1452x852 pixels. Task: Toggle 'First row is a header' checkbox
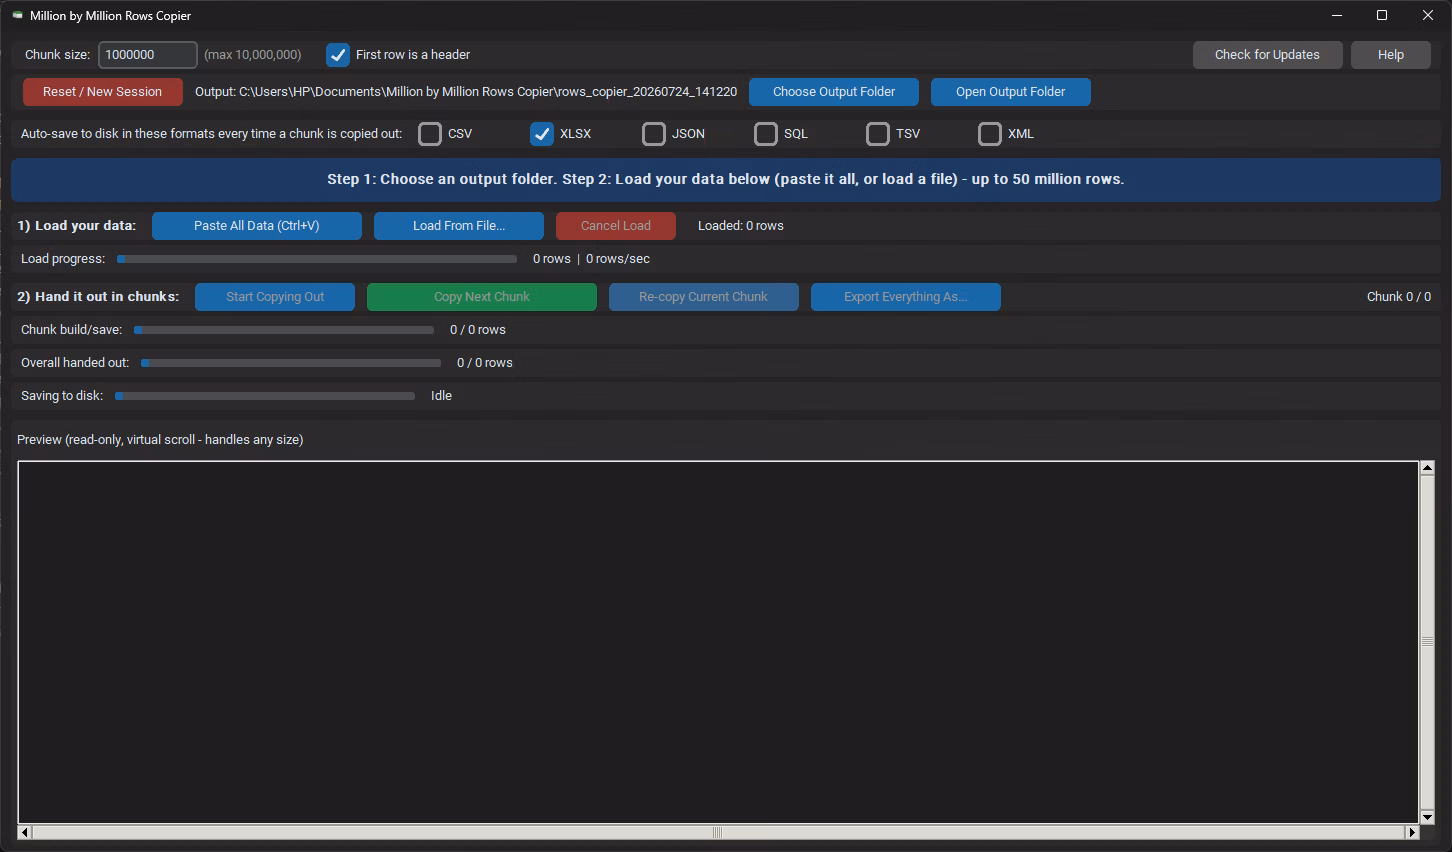tap(338, 55)
